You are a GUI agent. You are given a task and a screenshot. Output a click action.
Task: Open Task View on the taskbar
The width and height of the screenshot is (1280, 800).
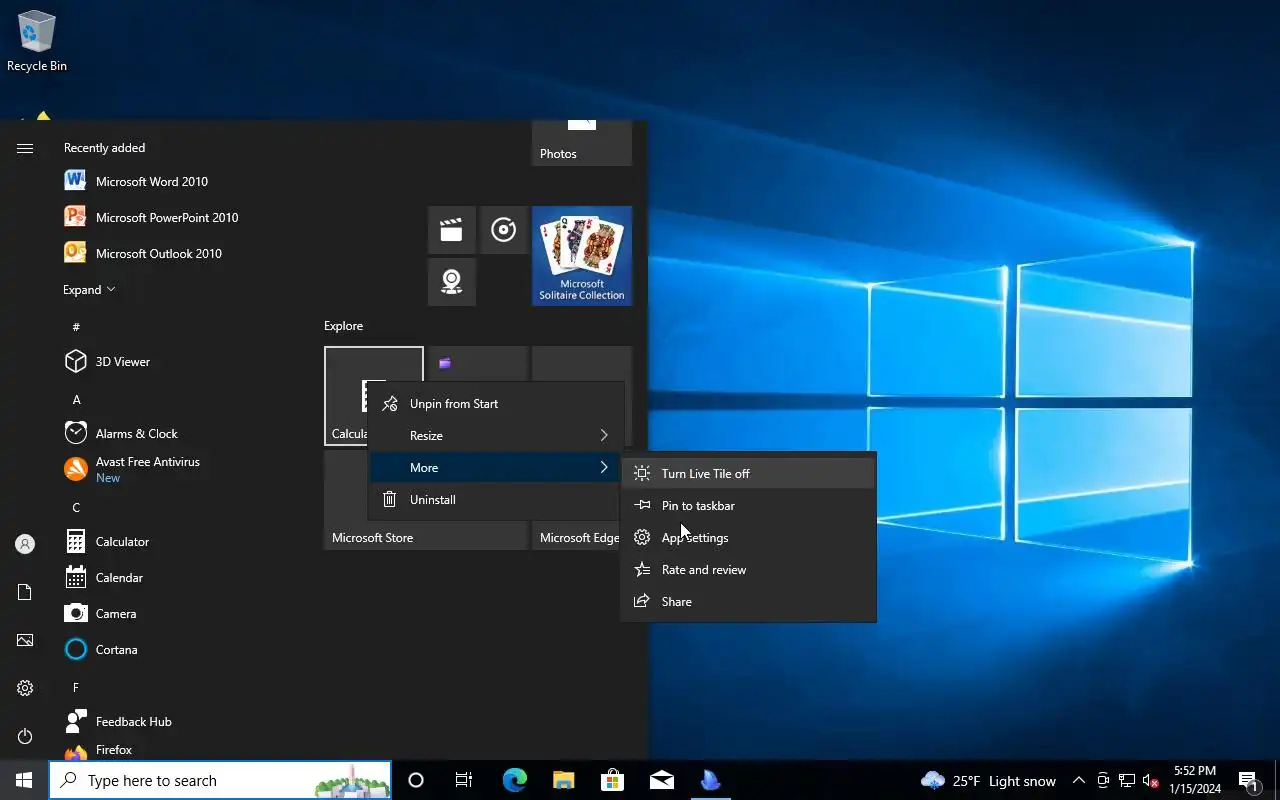point(464,780)
